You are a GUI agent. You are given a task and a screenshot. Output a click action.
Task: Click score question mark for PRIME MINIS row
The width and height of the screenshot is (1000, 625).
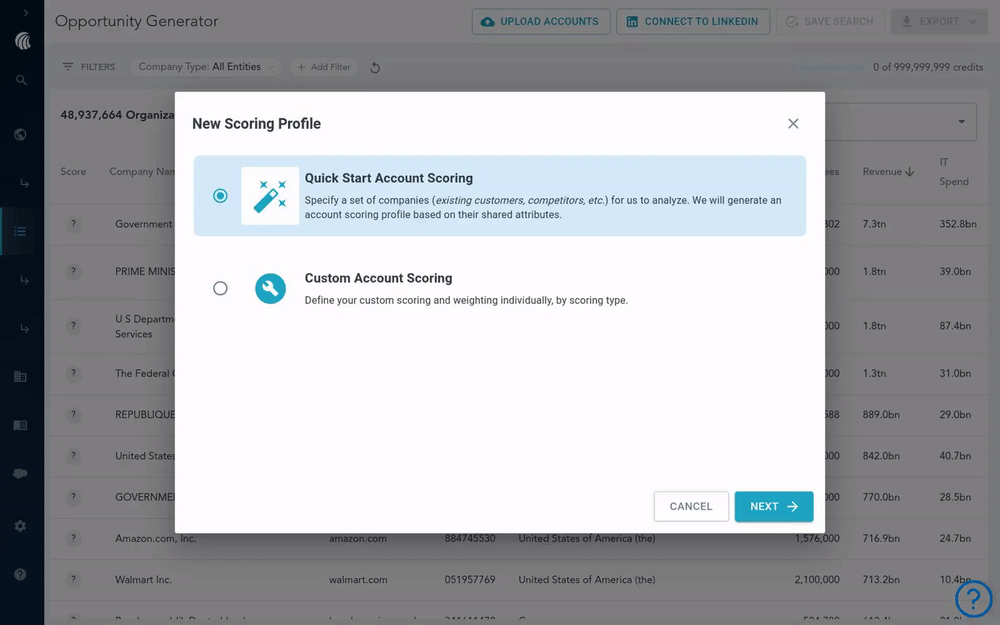click(73, 271)
